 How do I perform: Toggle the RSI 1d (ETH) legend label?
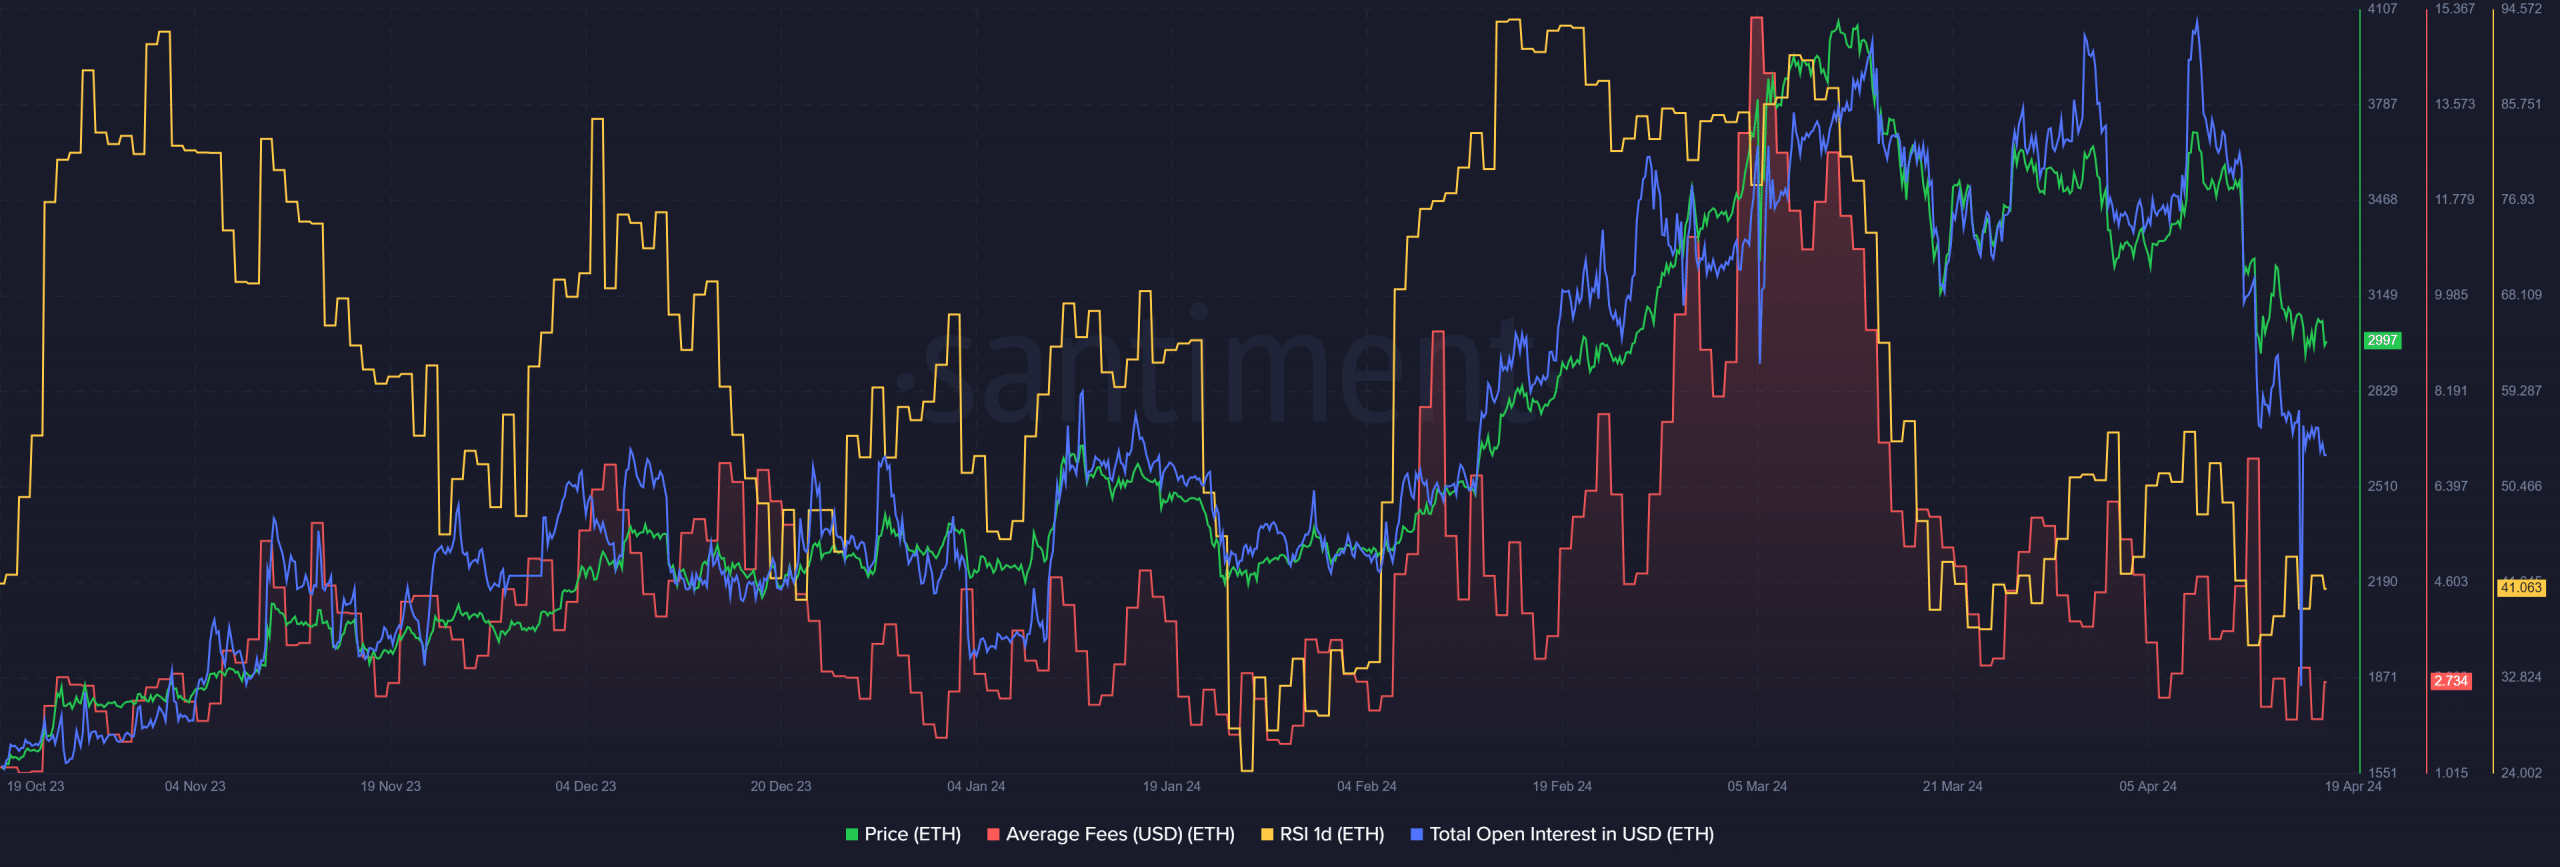[x=1332, y=834]
